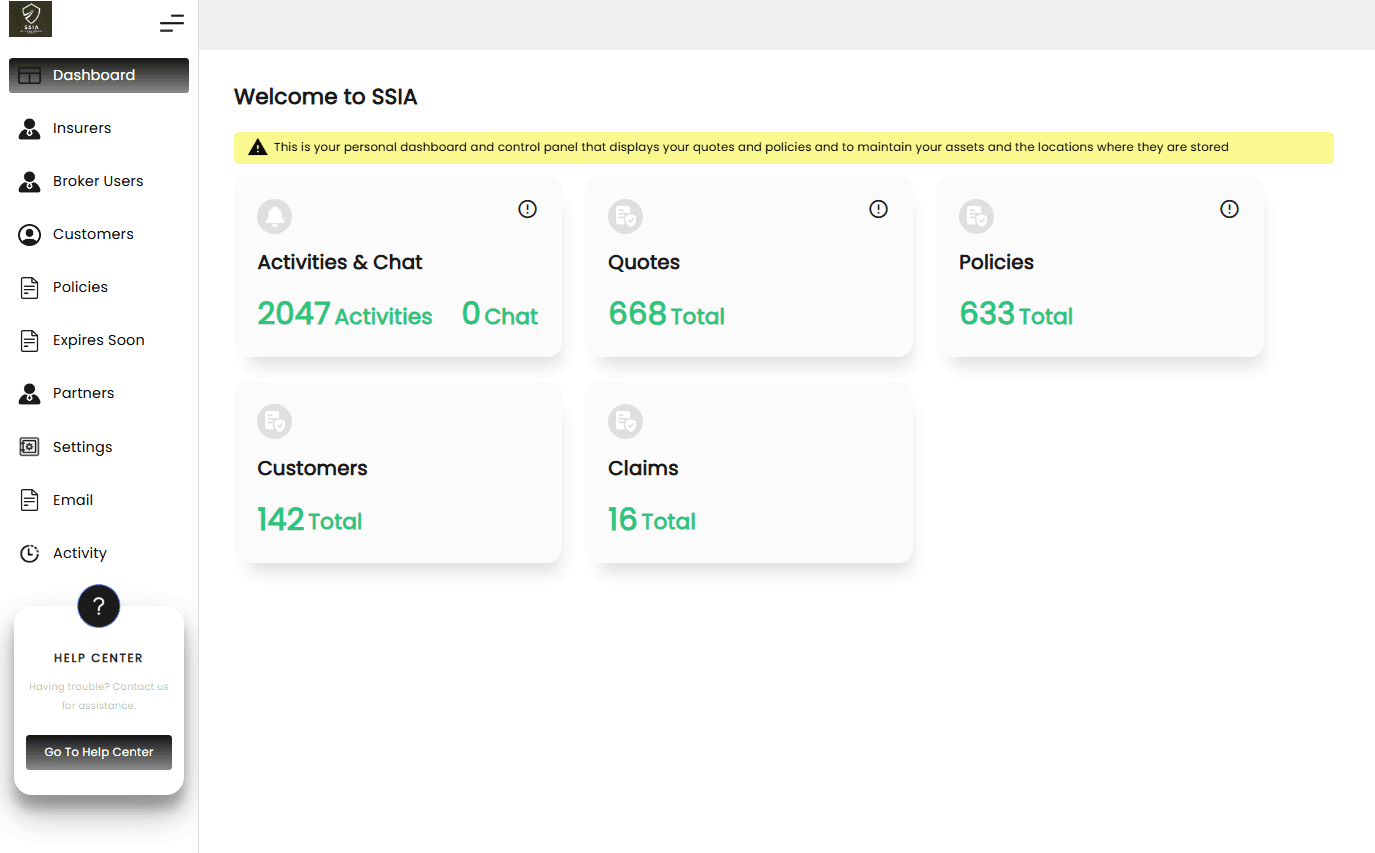Open Settings from the sidebar

tap(82, 447)
